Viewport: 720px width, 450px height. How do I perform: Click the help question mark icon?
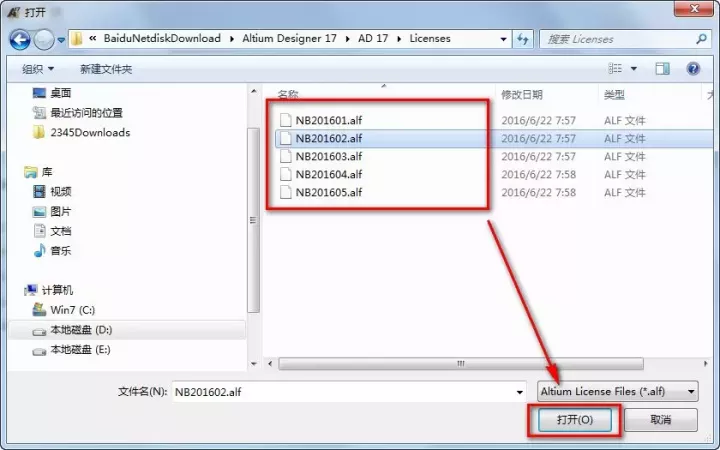click(x=692, y=69)
